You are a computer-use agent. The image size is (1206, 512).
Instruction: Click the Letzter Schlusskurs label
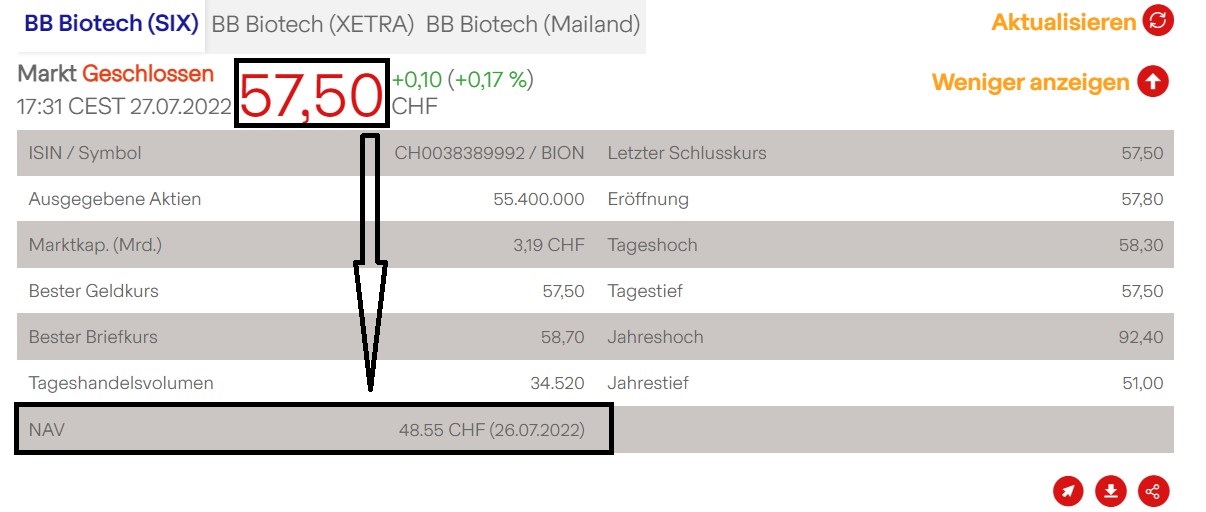[x=687, y=153]
